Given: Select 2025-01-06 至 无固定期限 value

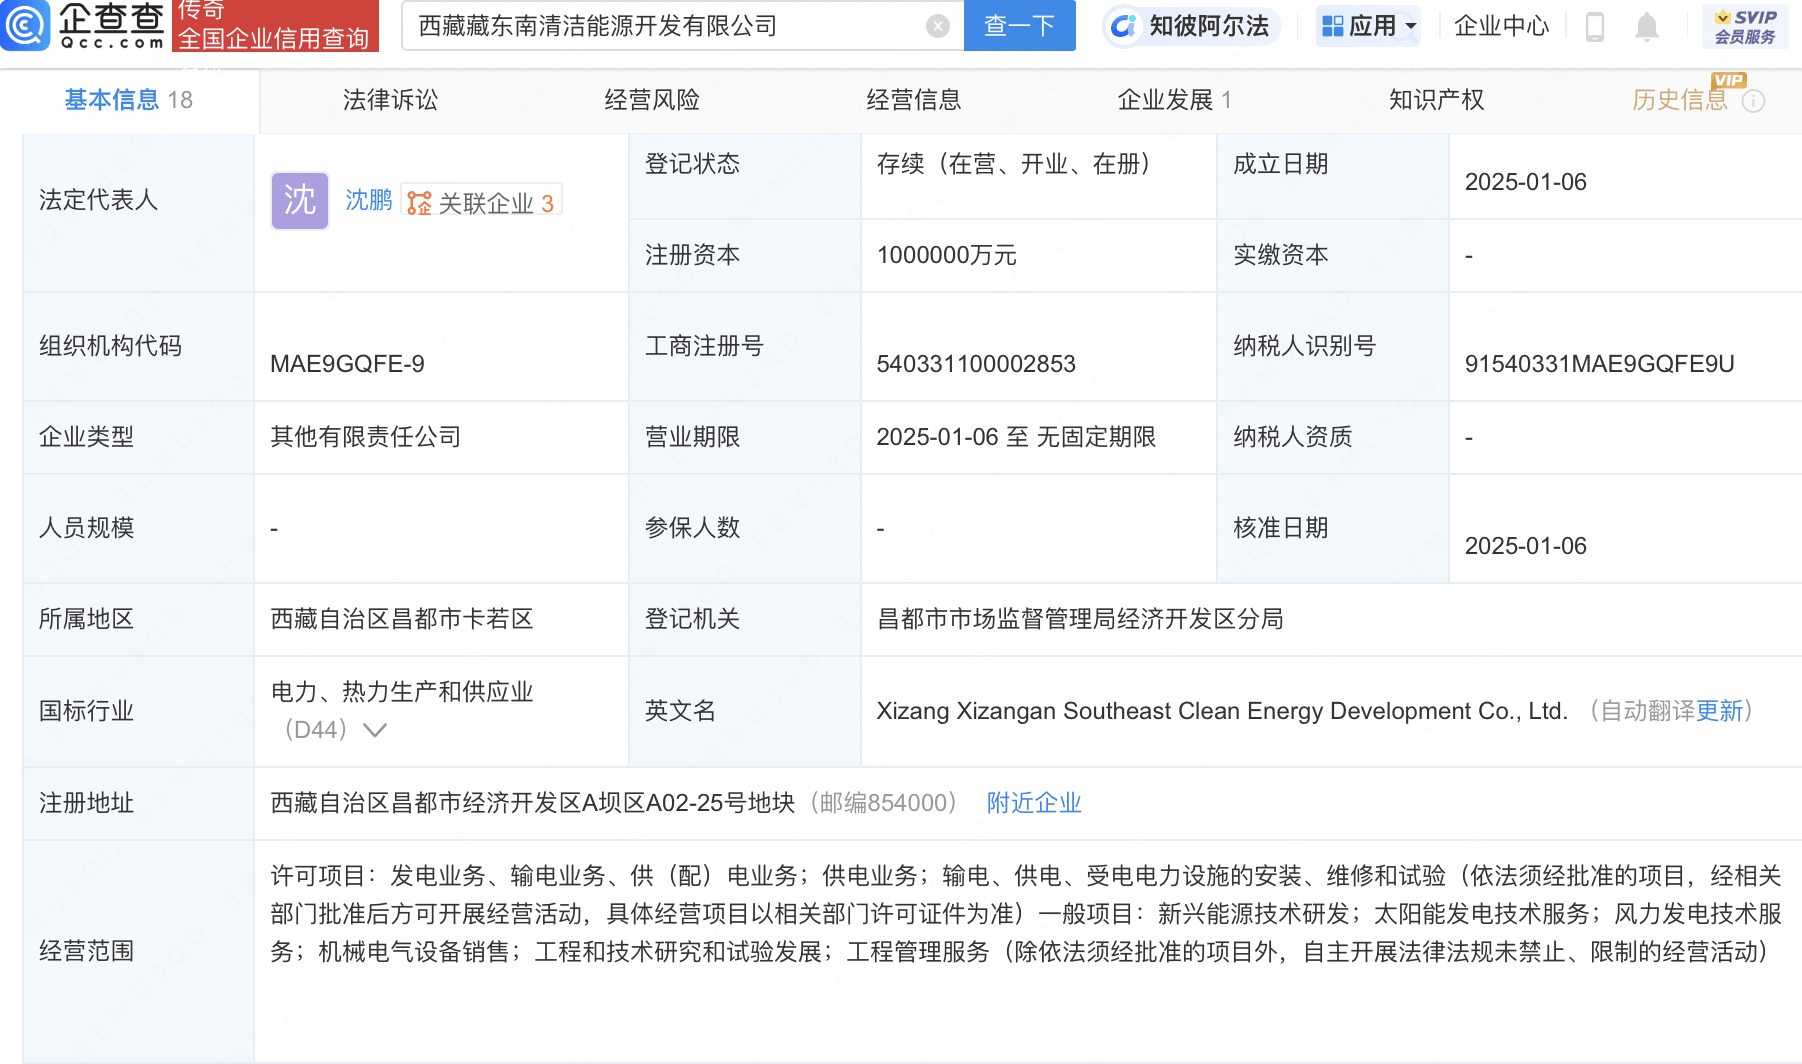Looking at the screenshot, I should [1016, 437].
